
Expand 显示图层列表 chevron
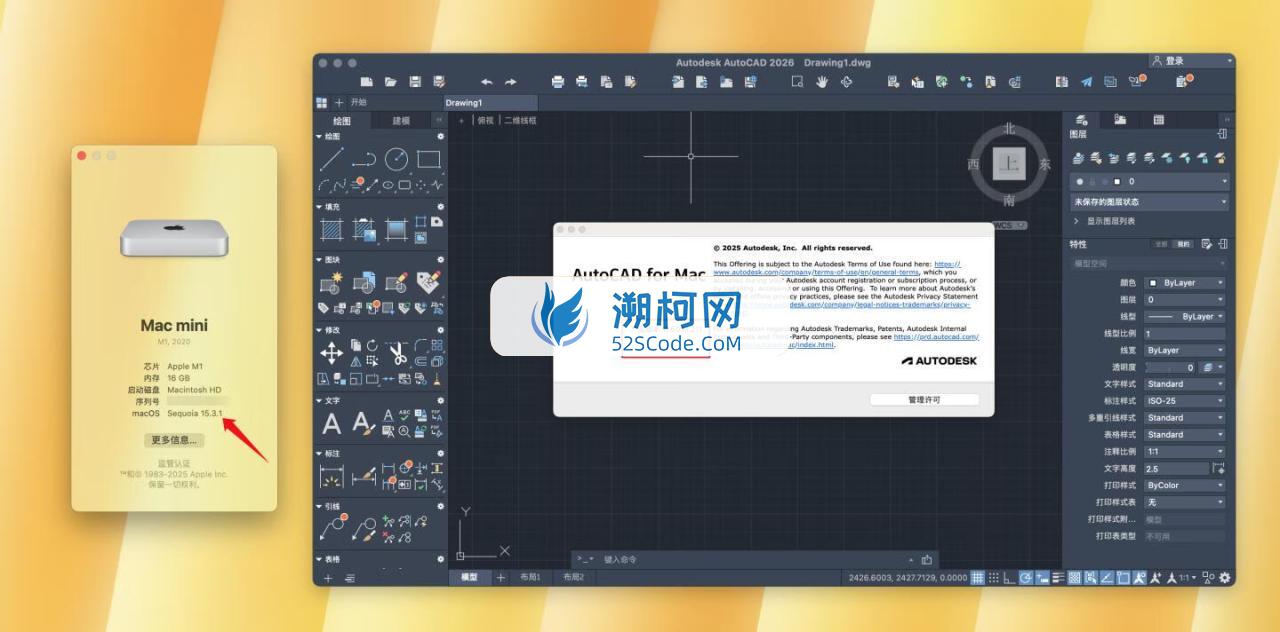click(x=1077, y=221)
